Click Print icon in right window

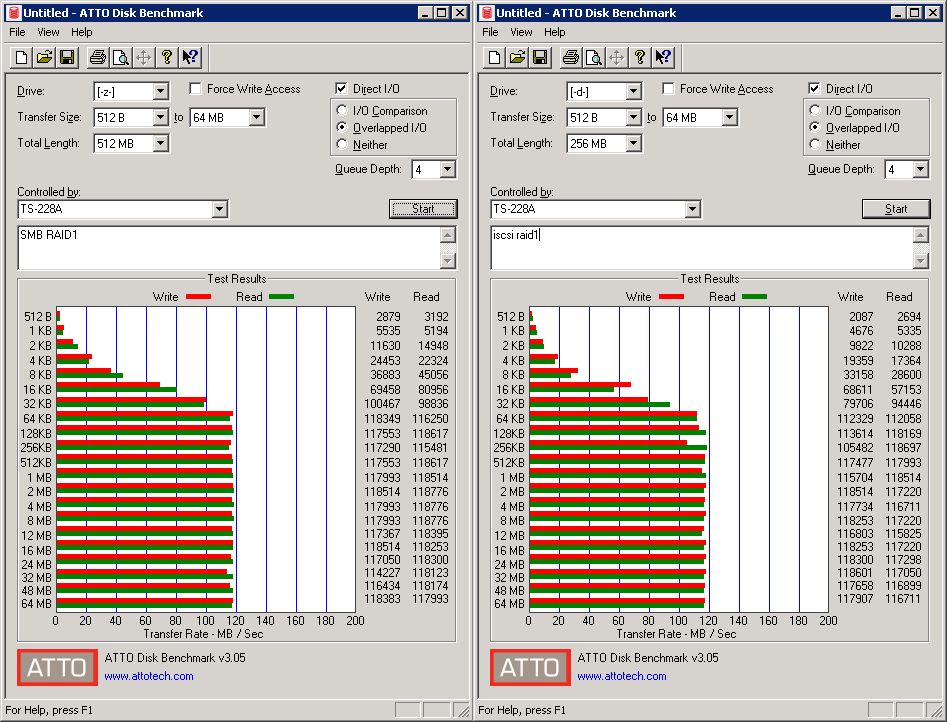click(571, 57)
